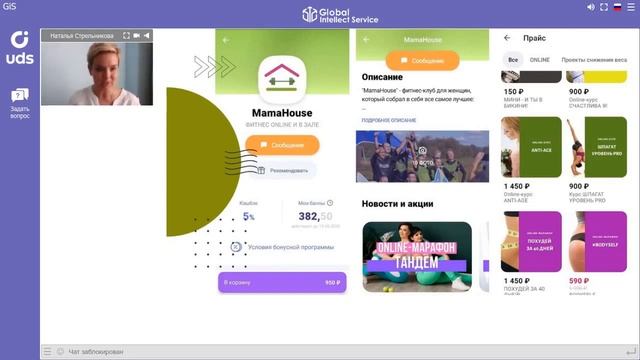Click the presenter video of Наталья Стрельникова
Screen dimensions: 640x360
click(97, 73)
